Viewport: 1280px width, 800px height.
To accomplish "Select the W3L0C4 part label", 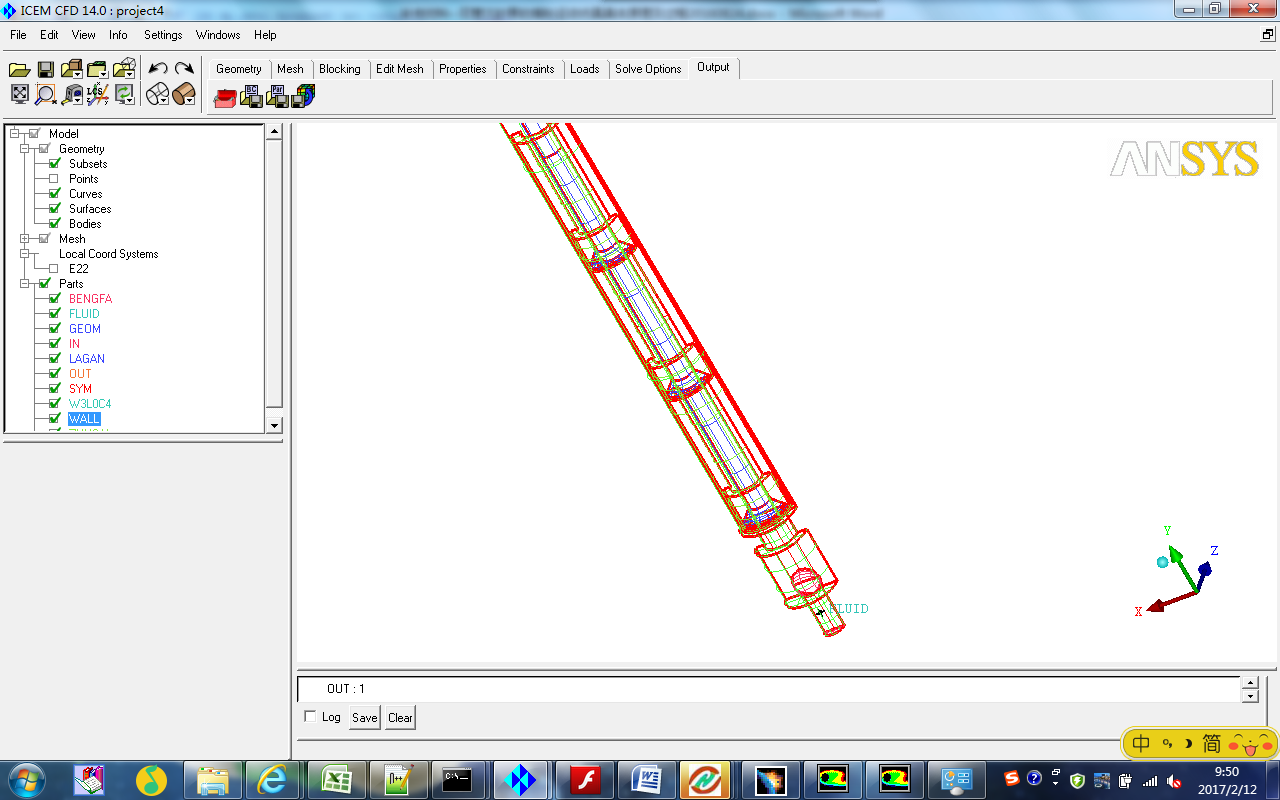I will [90, 404].
